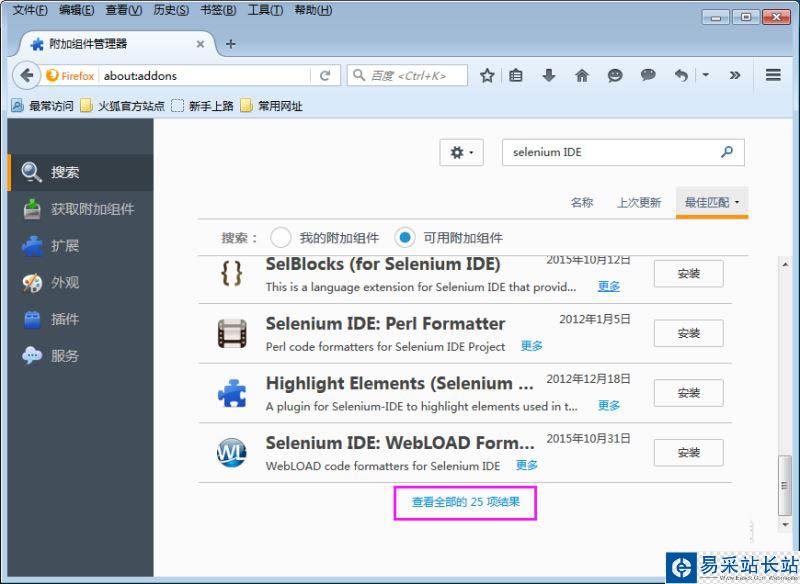Open the 最佳匹配 sort dropdown
Viewport: 800px width, 584px height.
point(712,202)
